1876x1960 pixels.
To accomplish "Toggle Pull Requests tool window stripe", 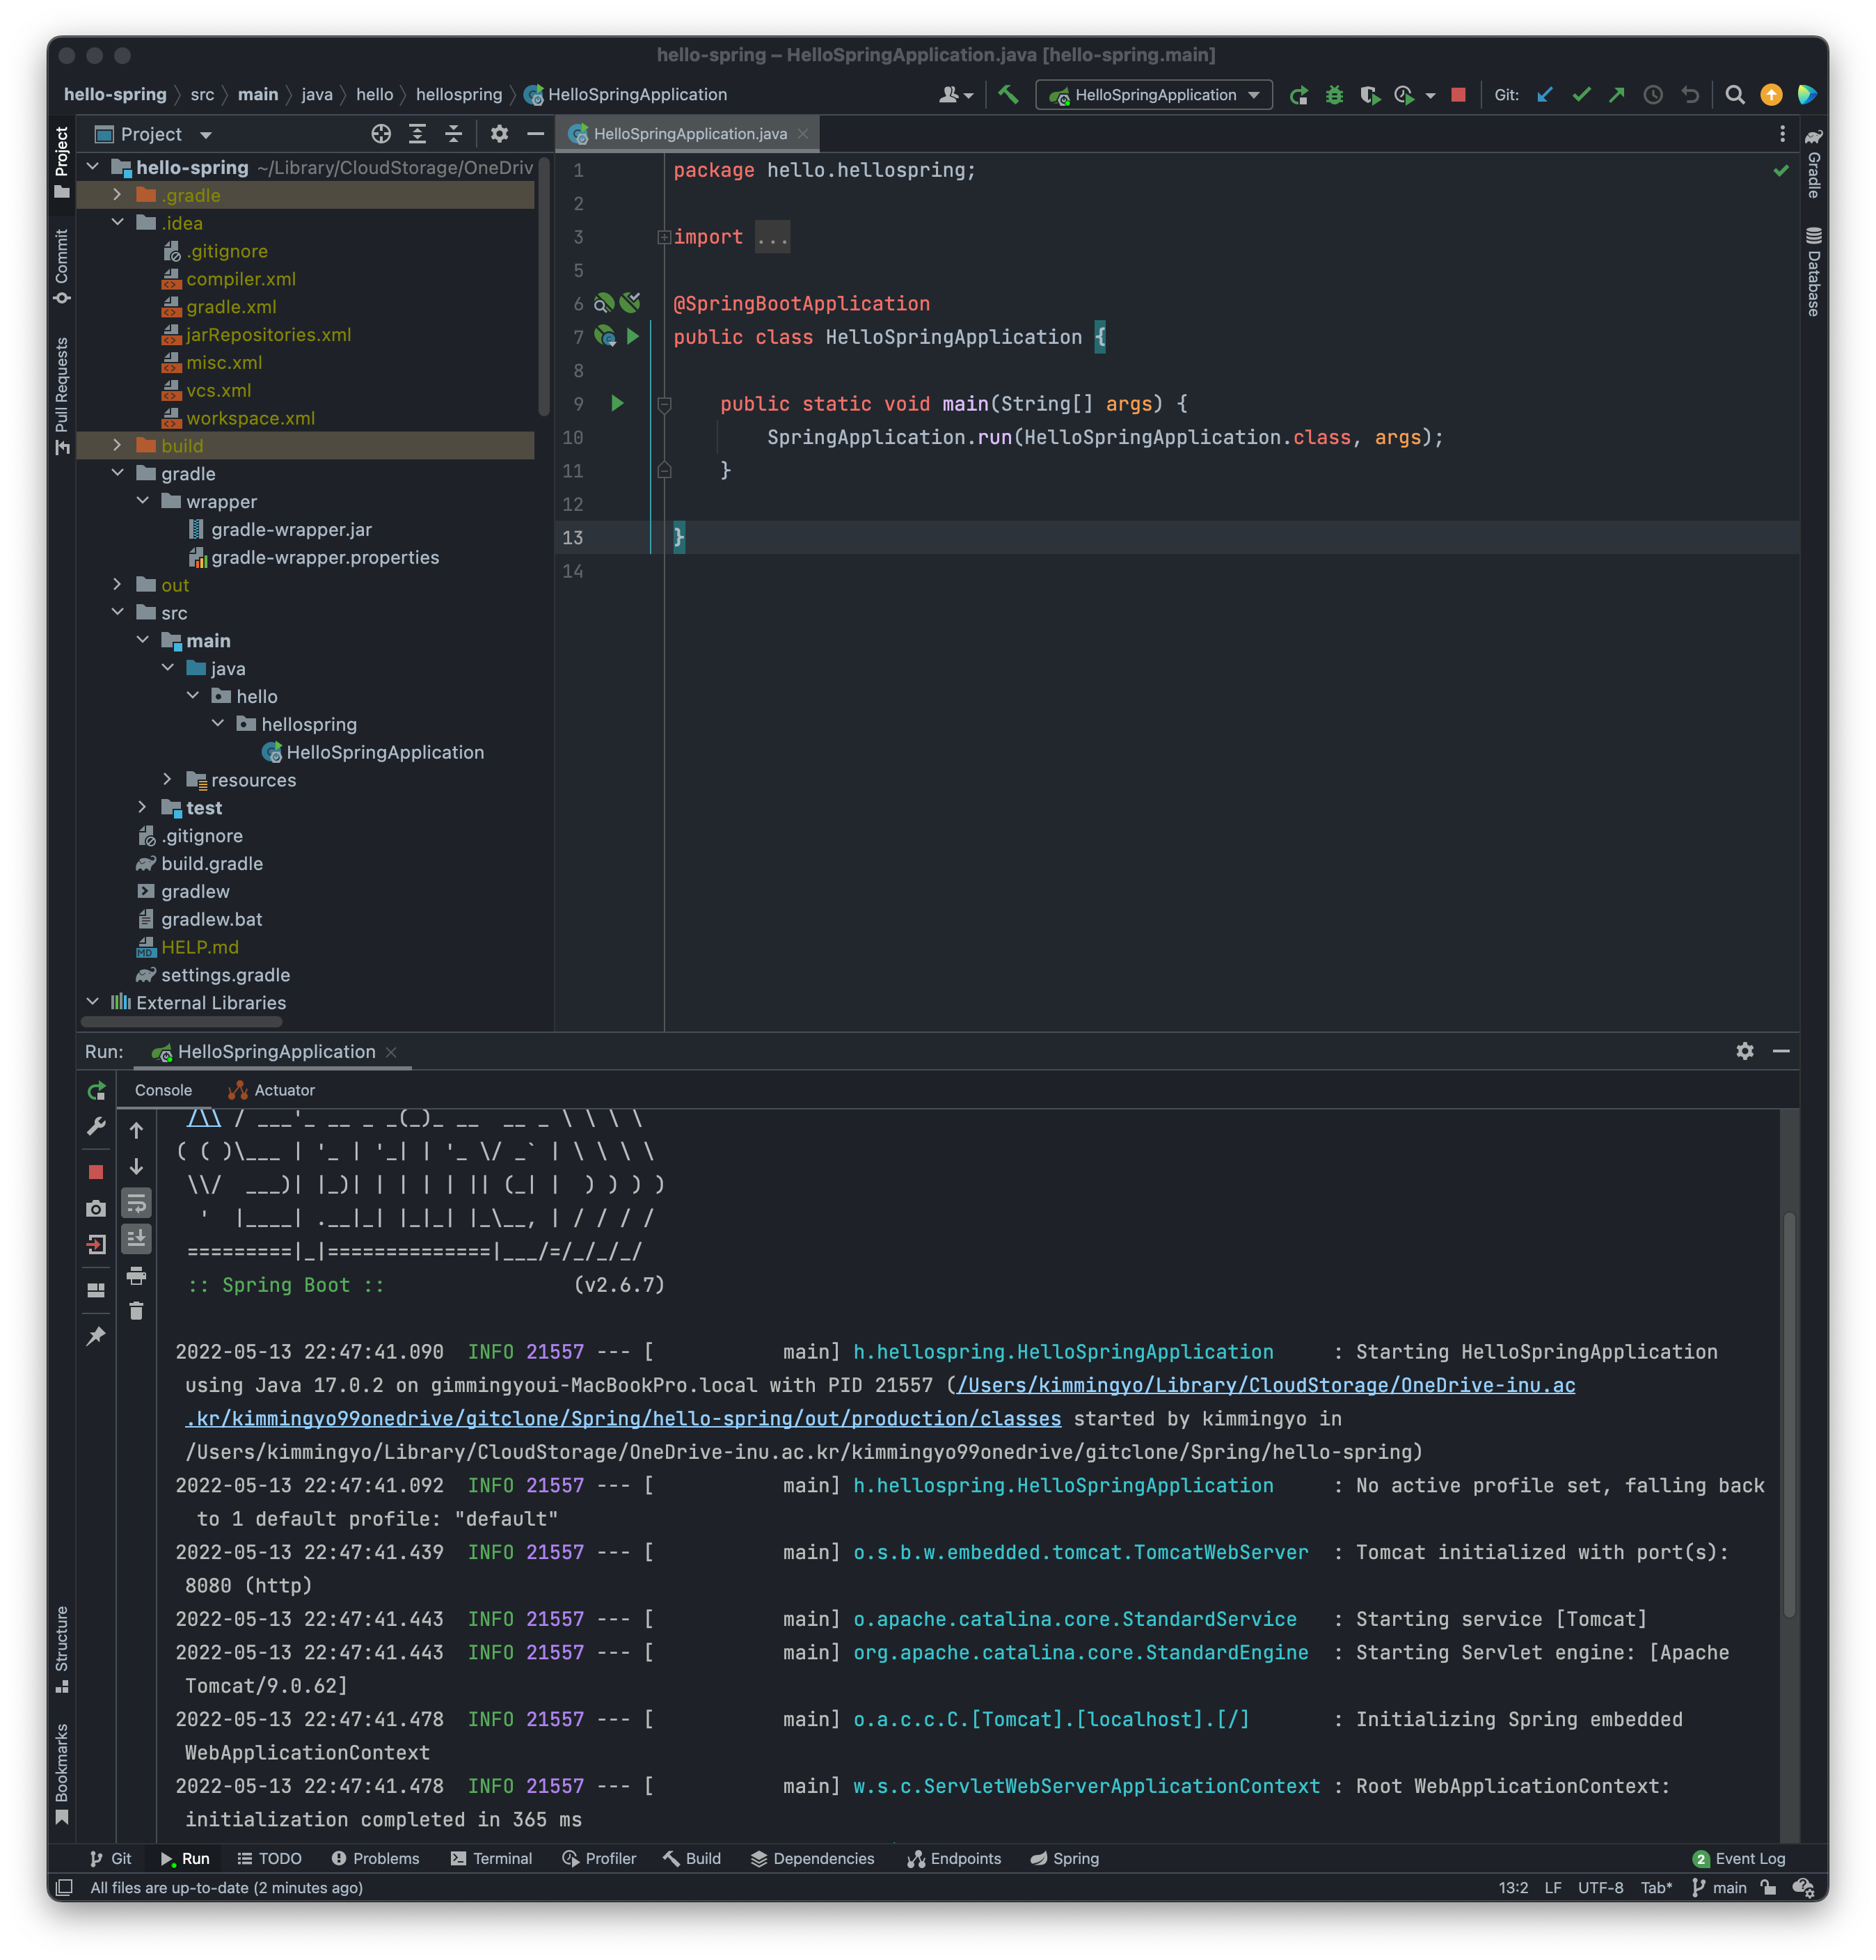I will 62,395.
